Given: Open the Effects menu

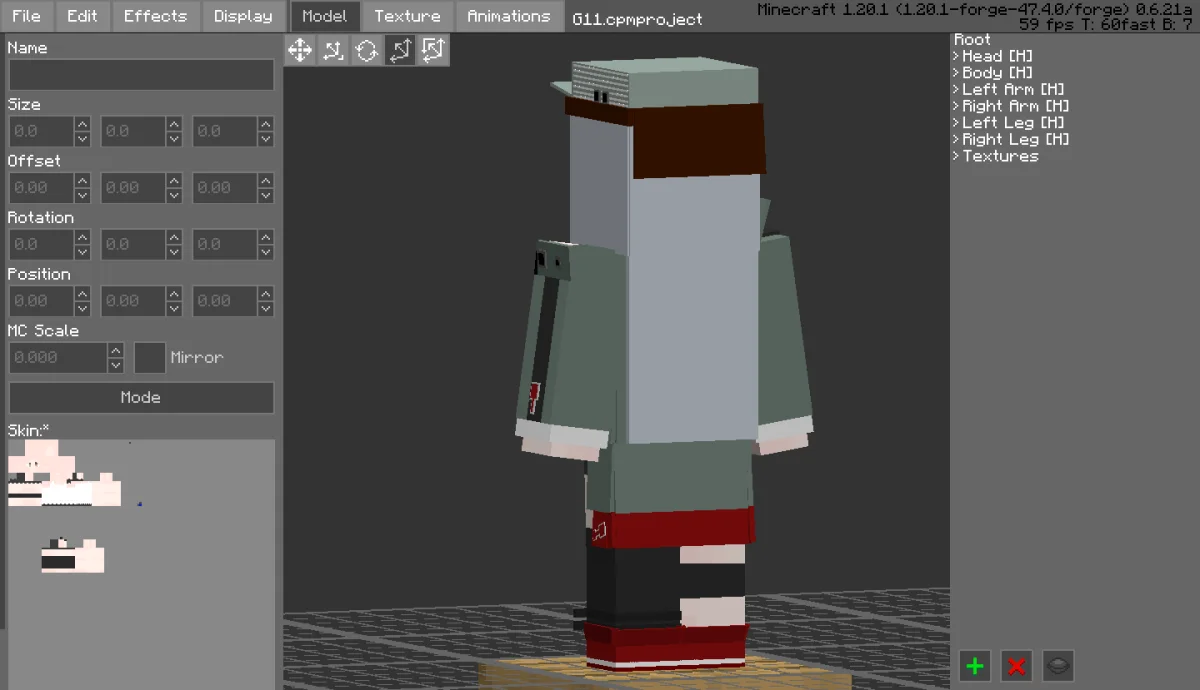Looking at the screenshot, I should [155, 16].
